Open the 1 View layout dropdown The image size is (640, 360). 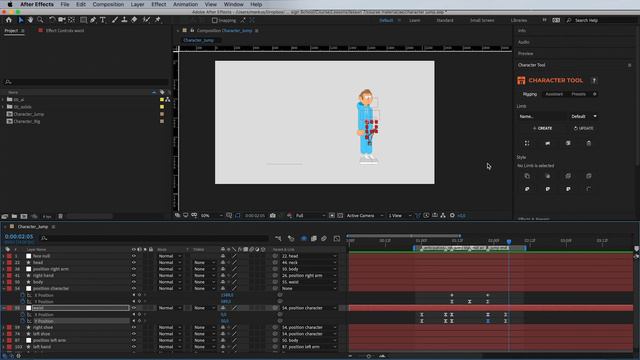coord(400,216)
